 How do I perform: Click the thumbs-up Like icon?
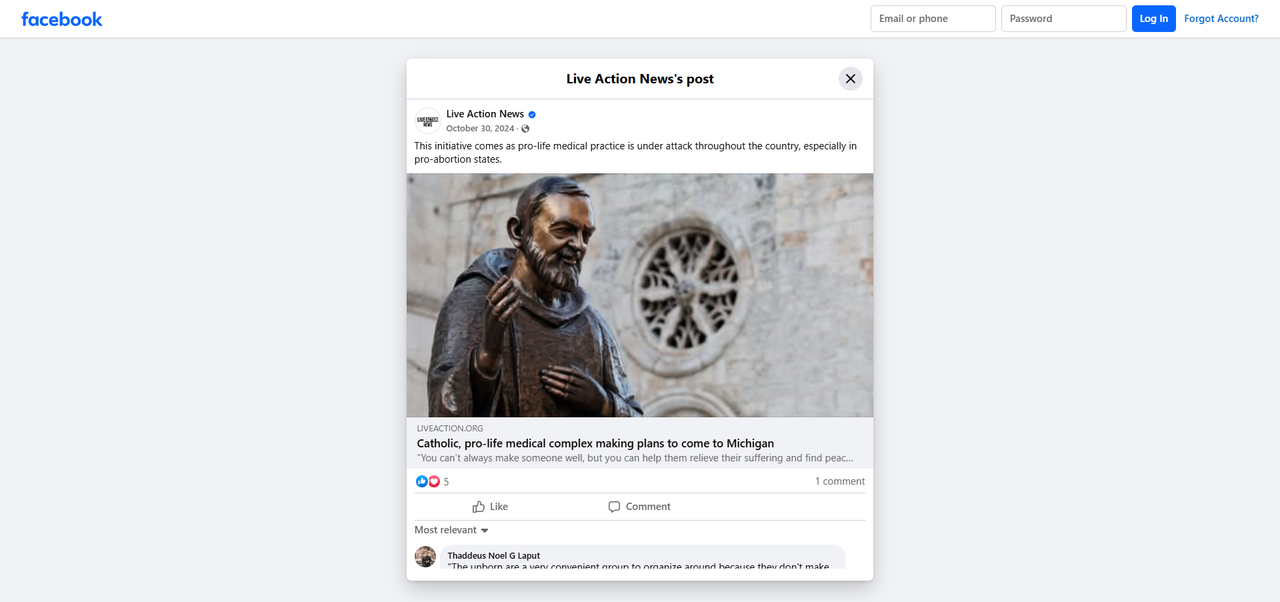(479, 507)
